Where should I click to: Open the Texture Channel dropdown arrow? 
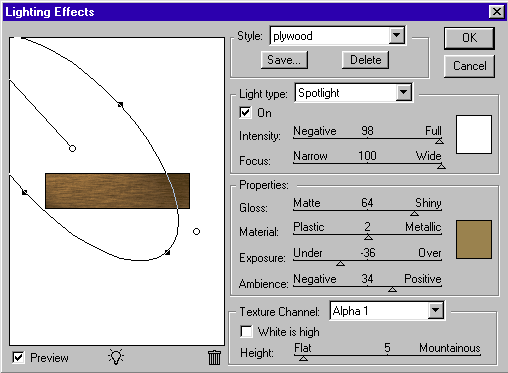click(x=435, y=311)
